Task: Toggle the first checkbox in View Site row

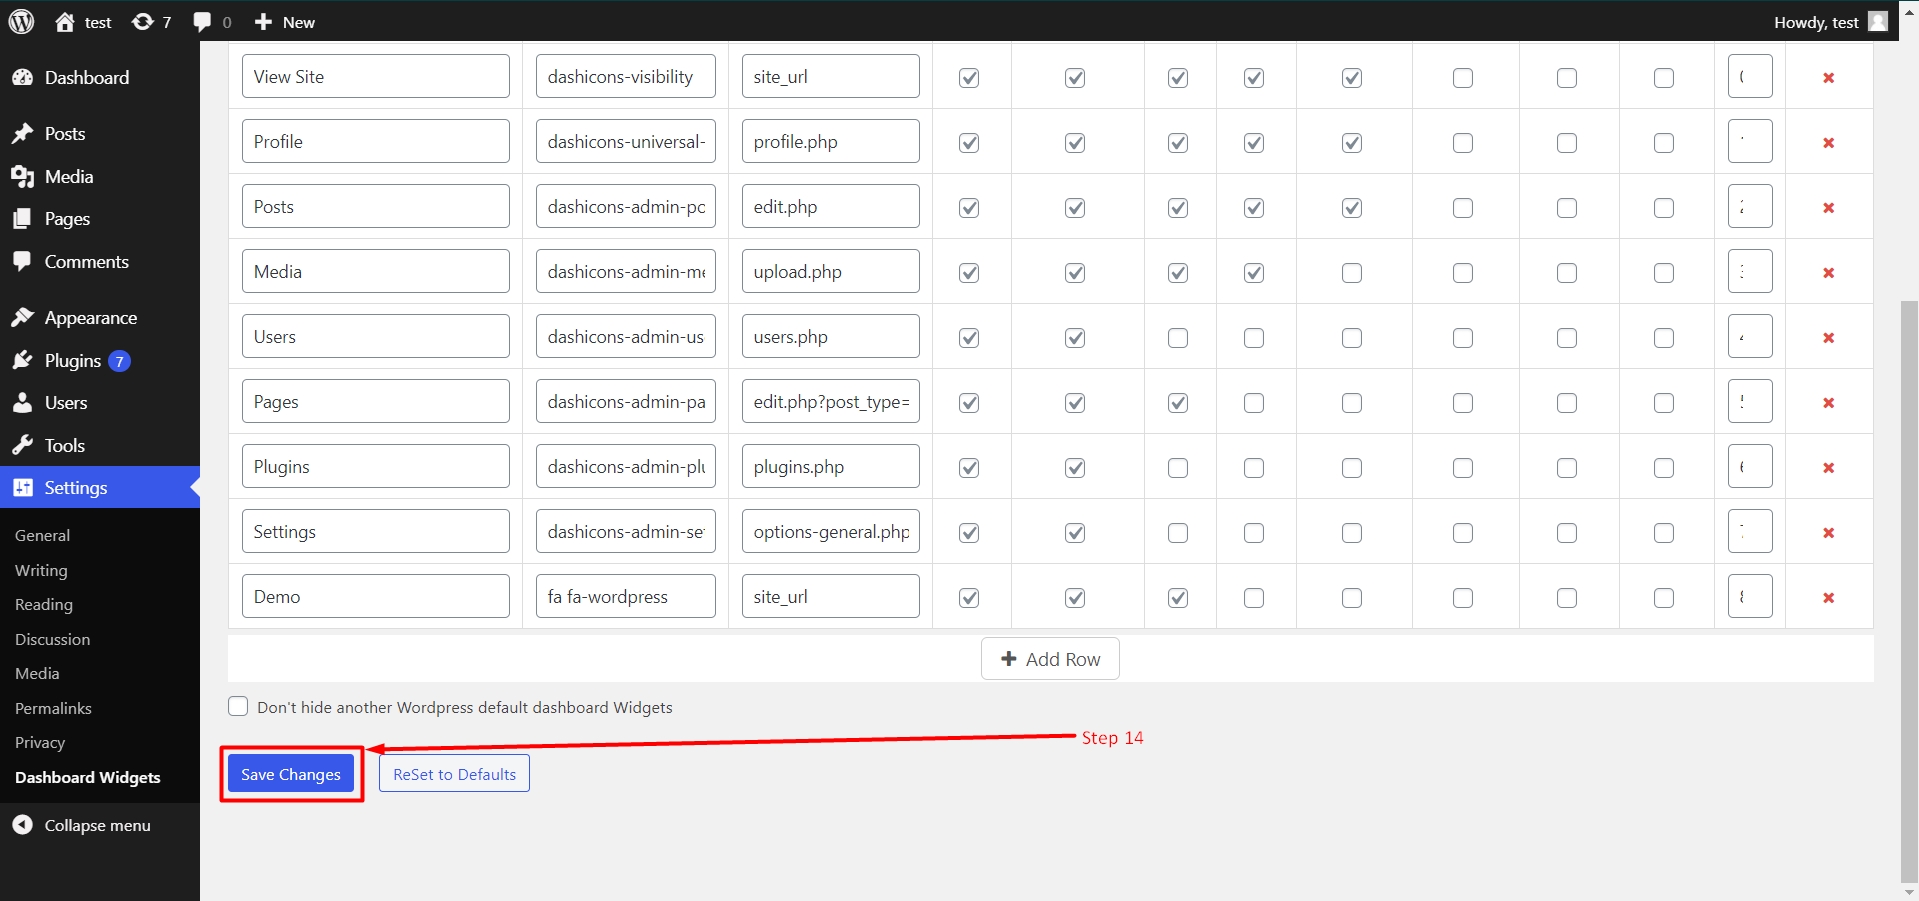Action: click(x=969, y=77)
